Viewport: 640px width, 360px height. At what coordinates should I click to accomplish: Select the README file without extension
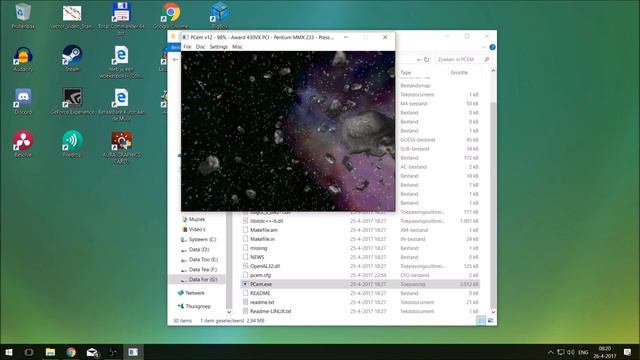point(260,293)
